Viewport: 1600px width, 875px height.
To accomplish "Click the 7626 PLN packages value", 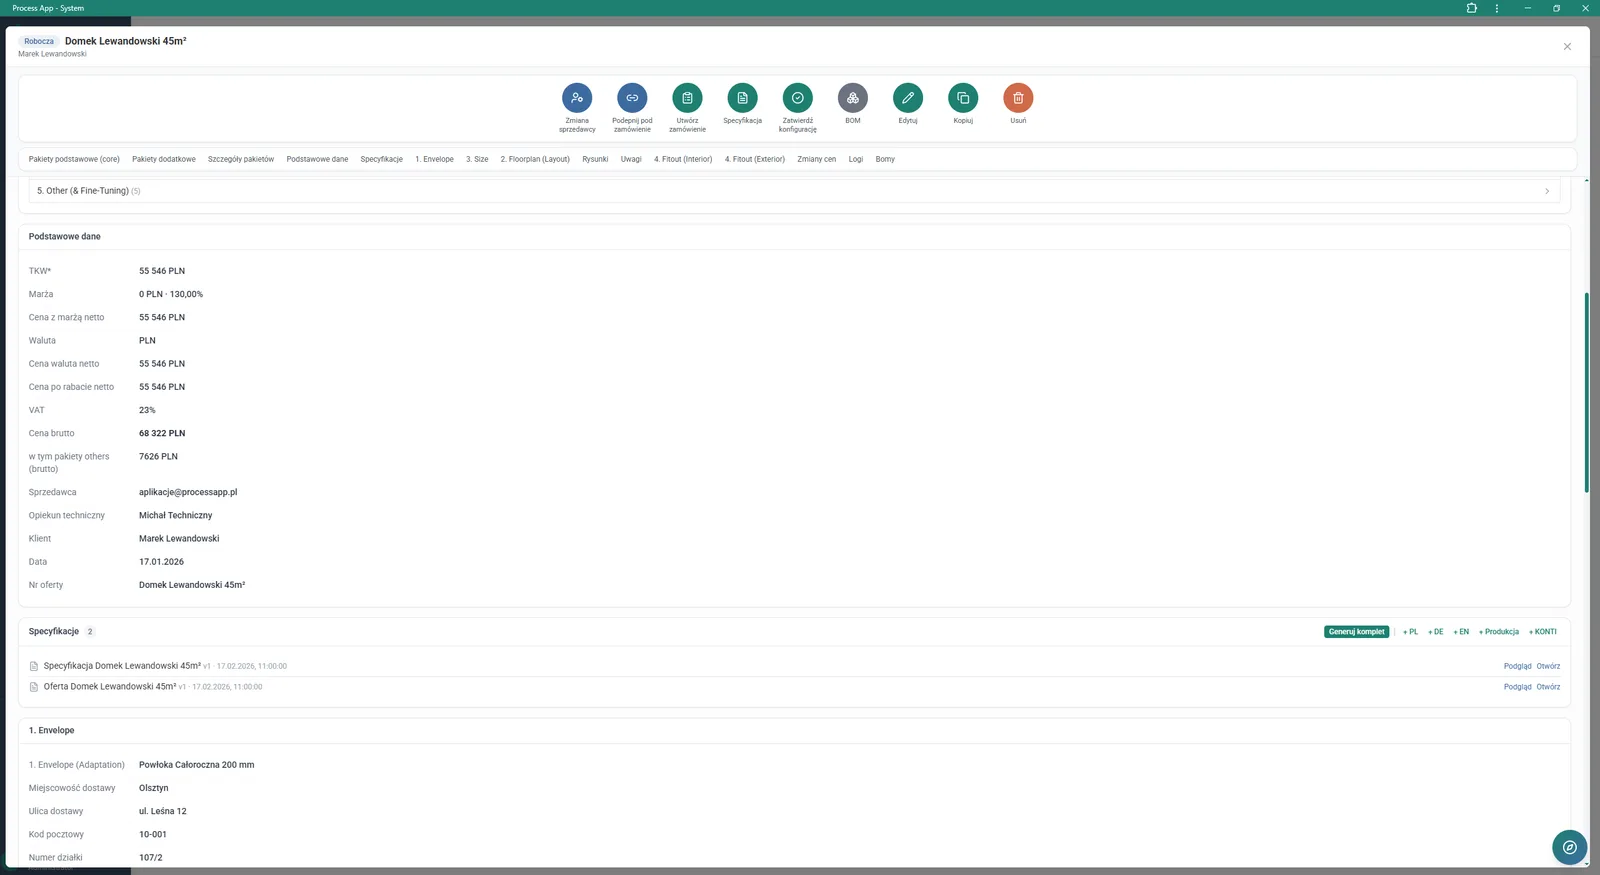I will click(x=158, y=456).
